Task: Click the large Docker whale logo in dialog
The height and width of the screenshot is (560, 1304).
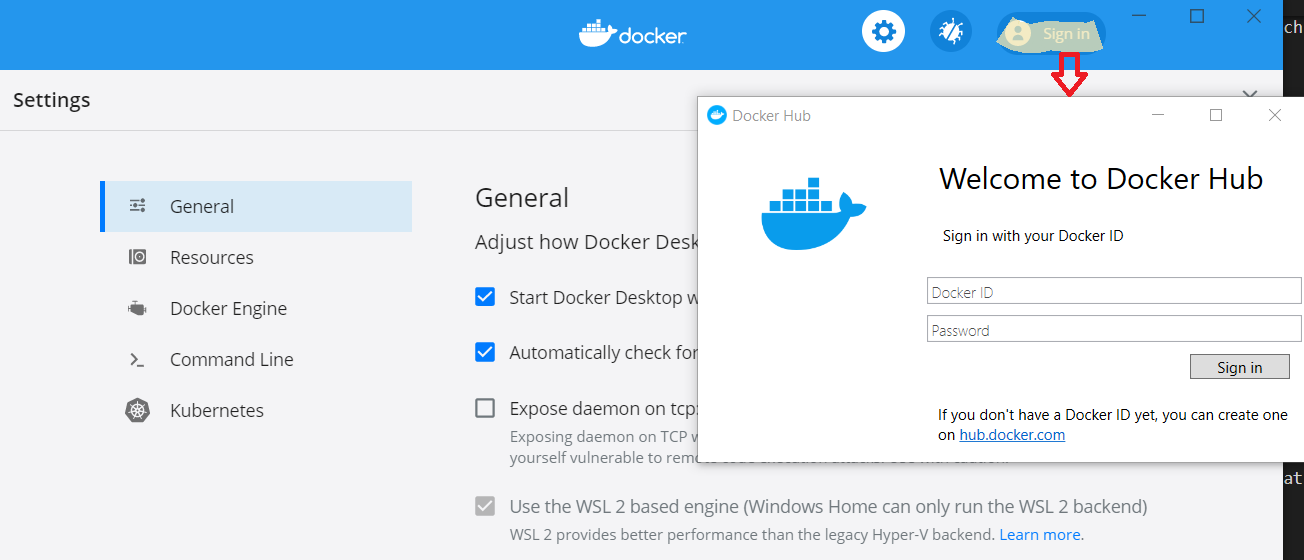Action: click(813, 214)
